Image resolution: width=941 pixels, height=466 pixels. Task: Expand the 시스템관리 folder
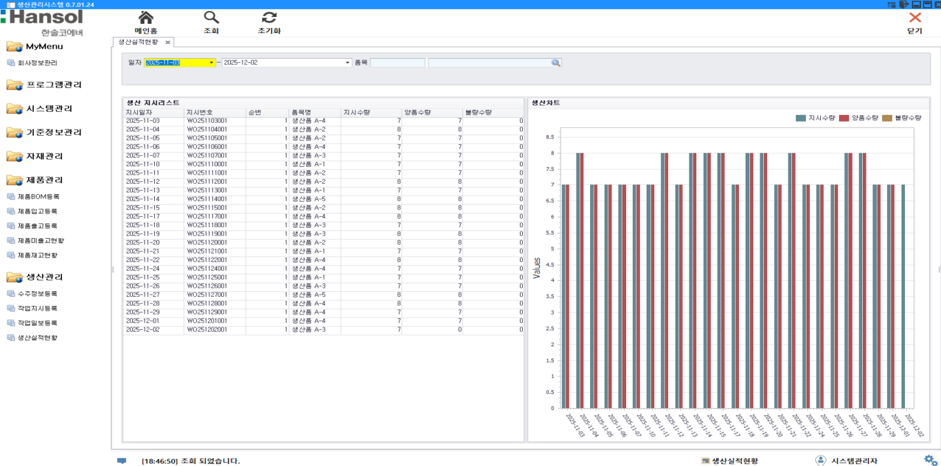click(x=15, y=109)
